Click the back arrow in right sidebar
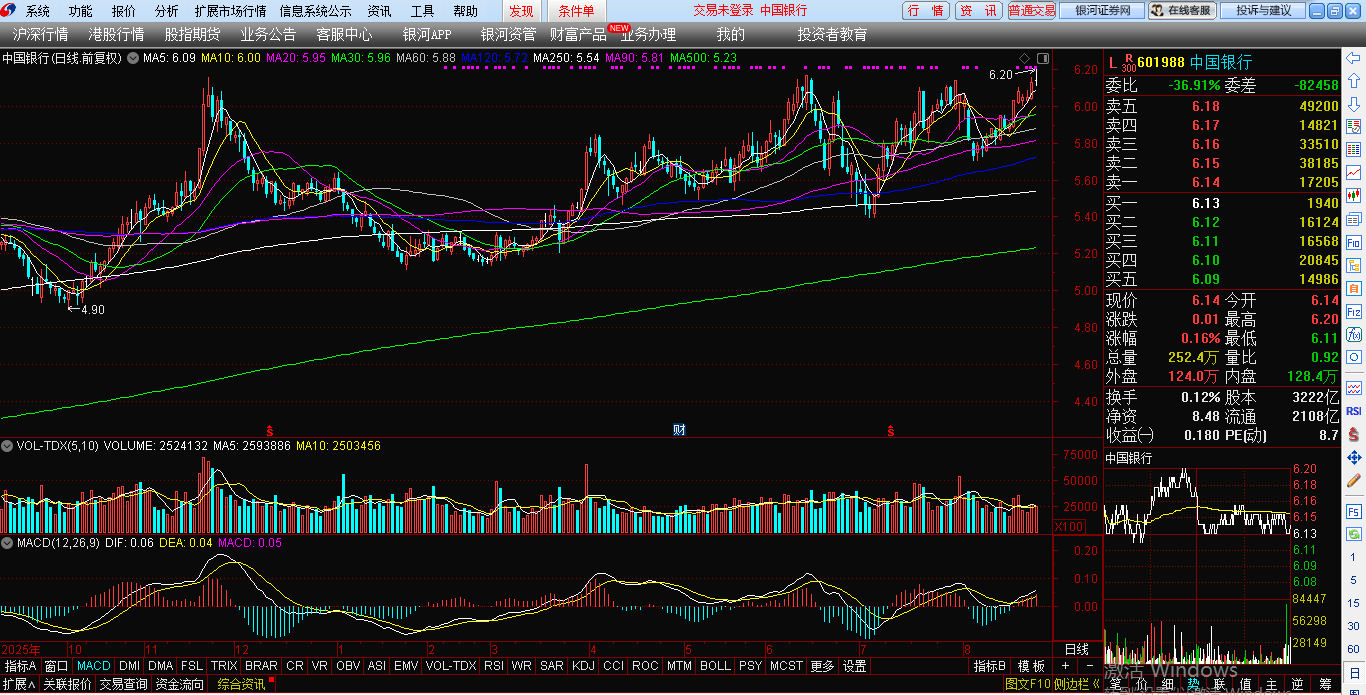This screenshot has width=1366, height=695. coord(1354,57)
